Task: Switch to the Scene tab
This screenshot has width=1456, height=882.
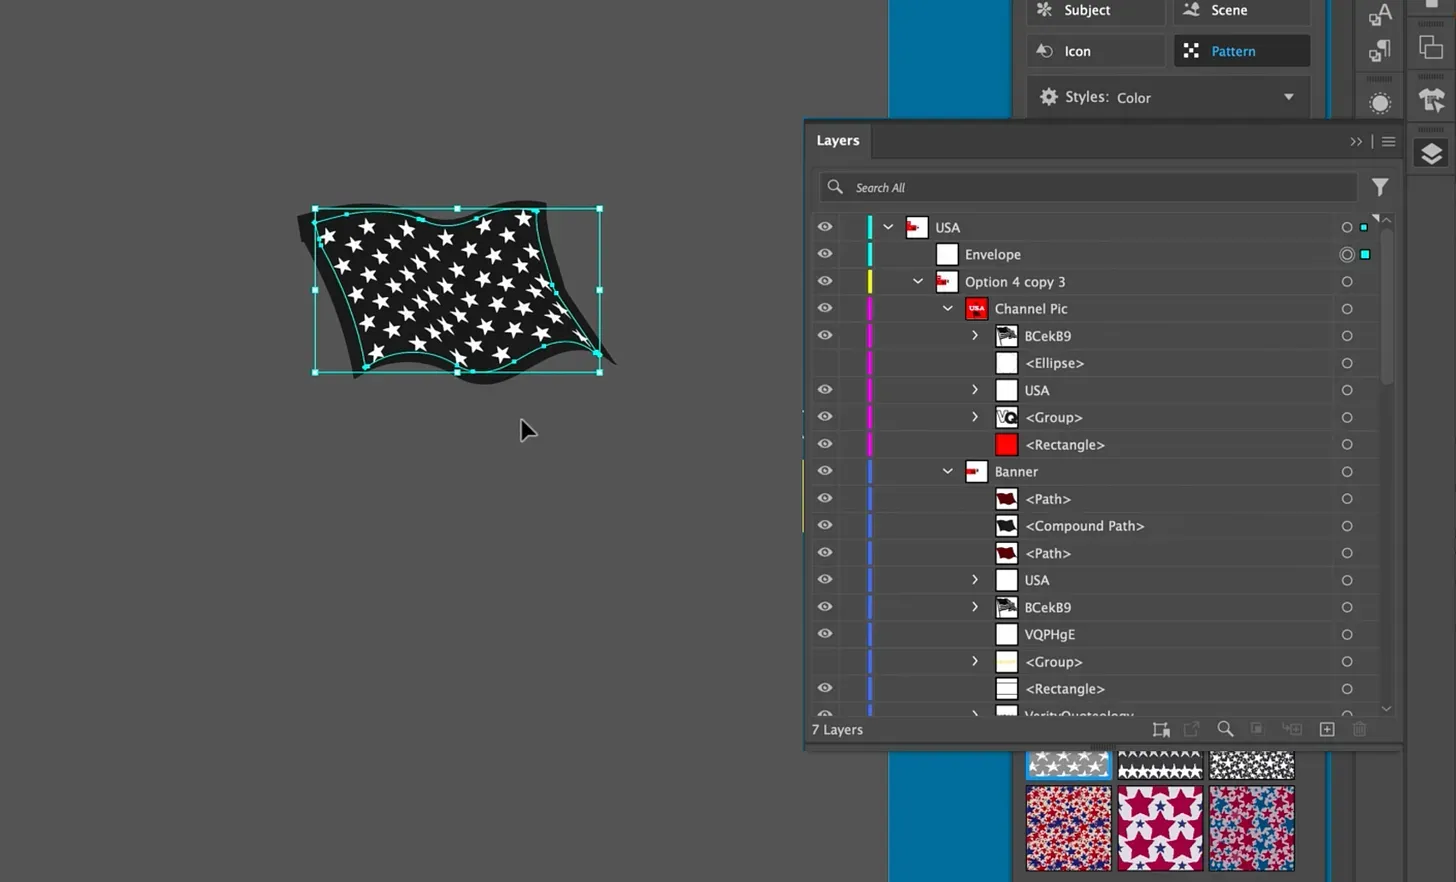Action: [1240, 10]
